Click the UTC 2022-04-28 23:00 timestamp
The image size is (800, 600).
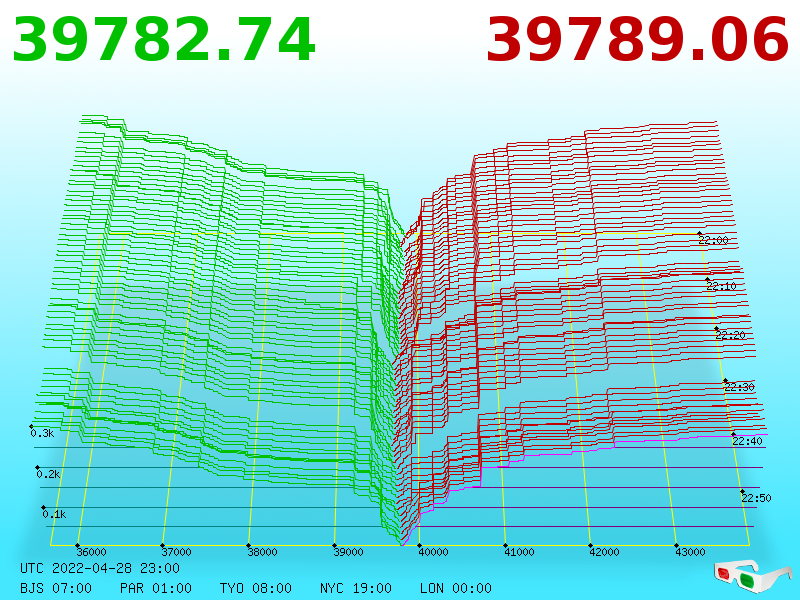tap(100, 568)
